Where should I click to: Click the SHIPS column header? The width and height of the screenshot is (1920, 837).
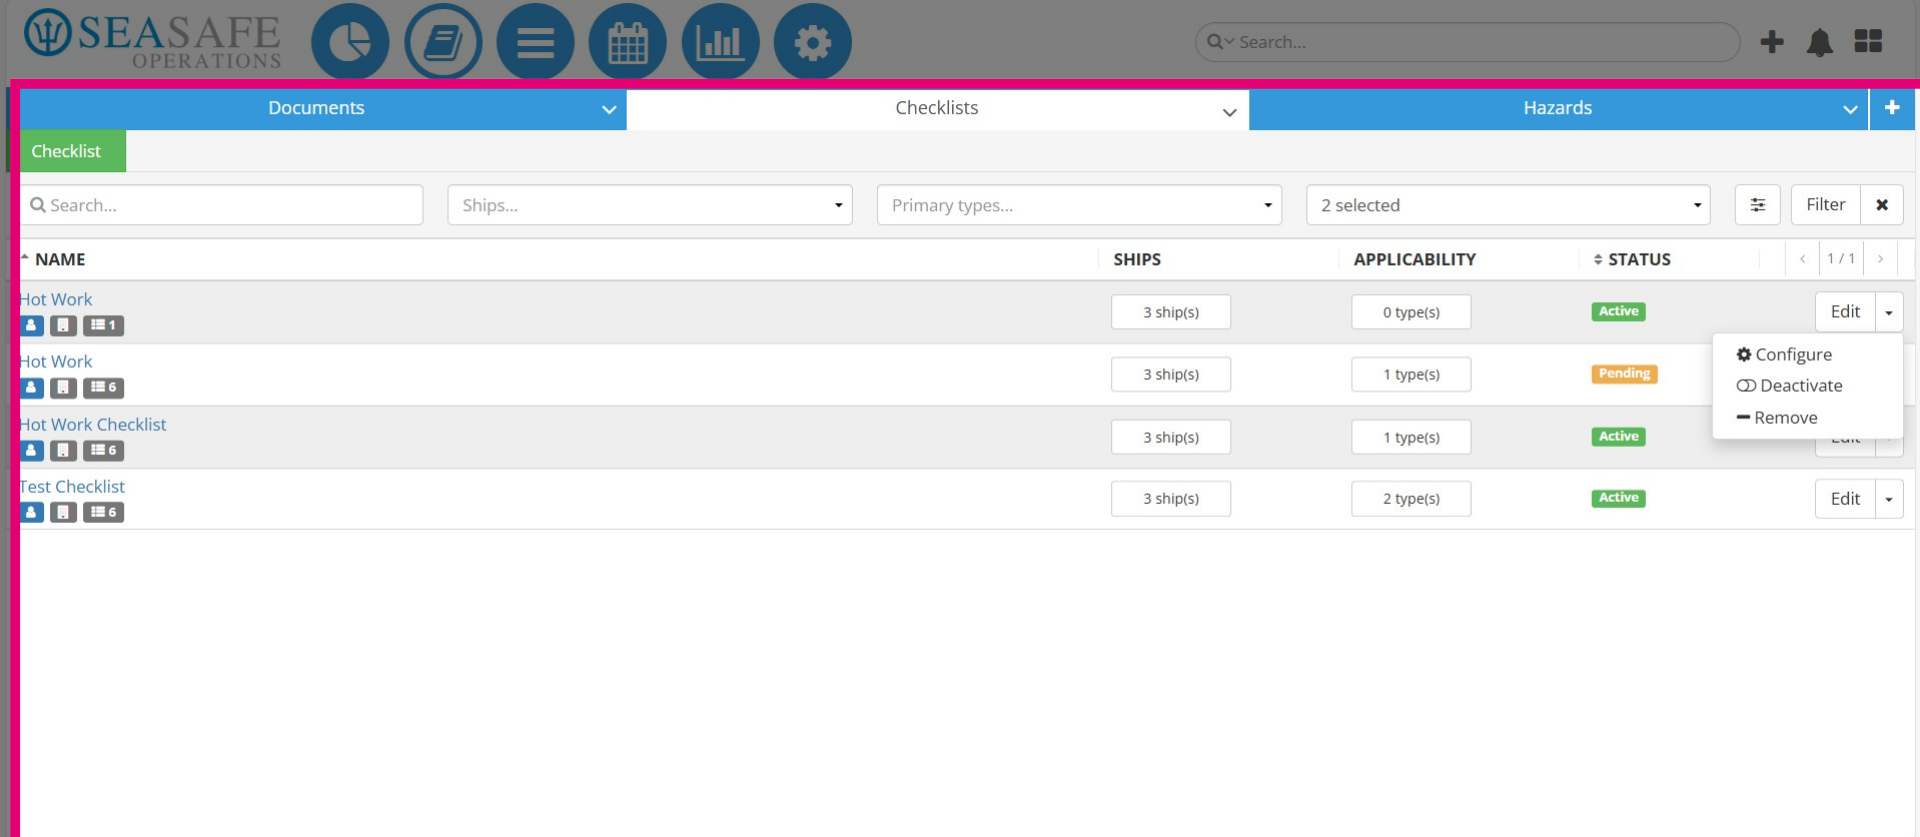[x=1137, y=260]
